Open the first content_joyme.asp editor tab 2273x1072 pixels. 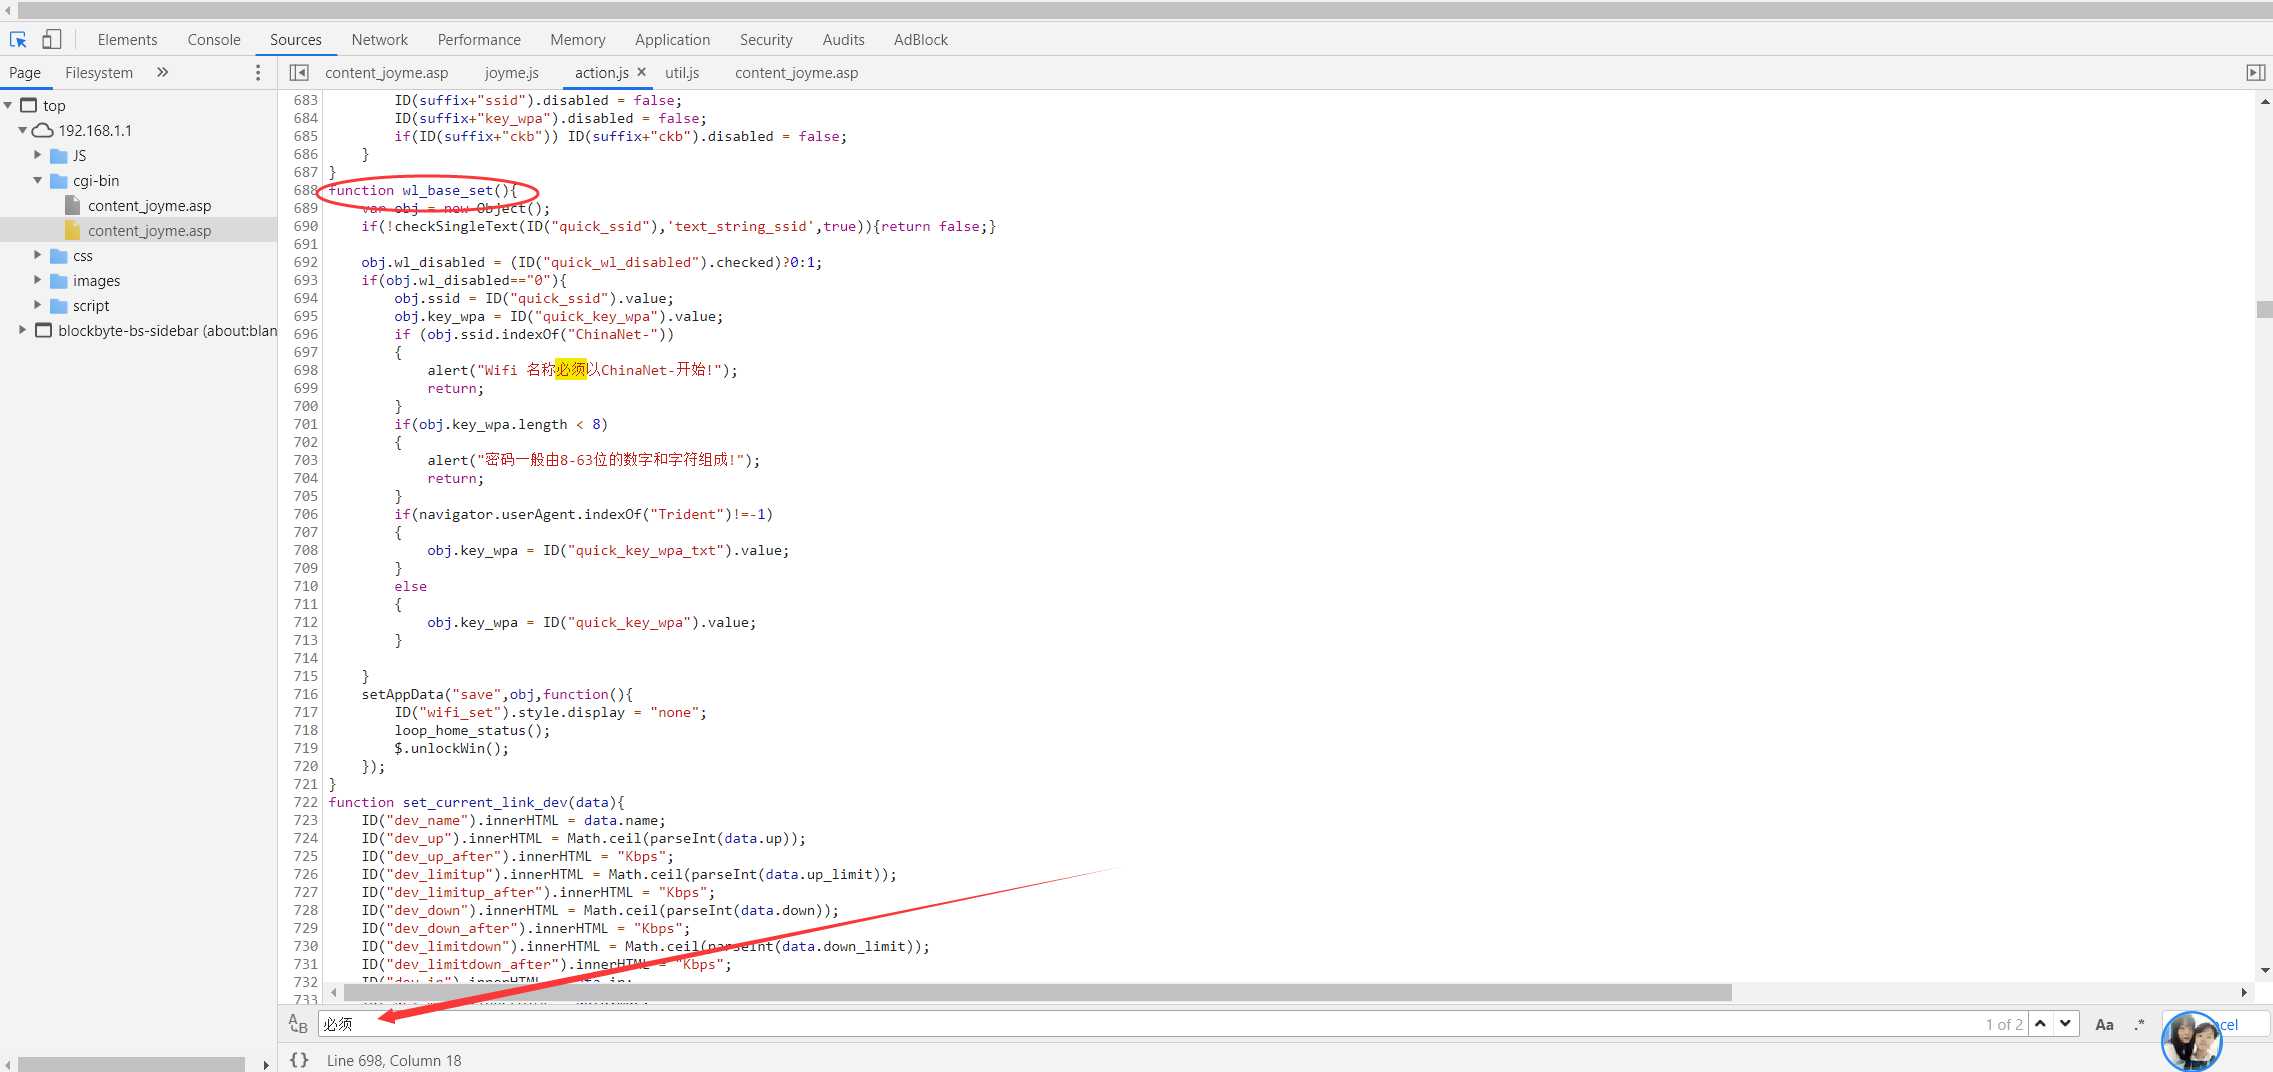(387, 73)
